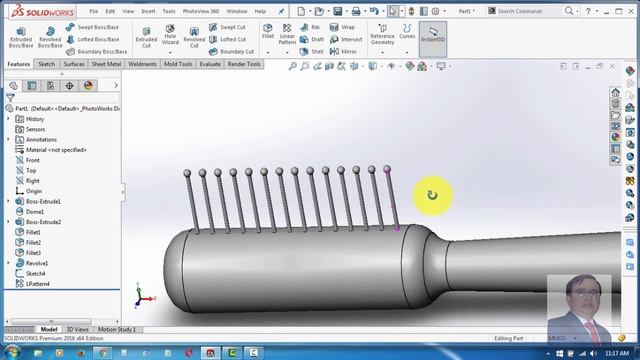Open the Motion Study 1 tab
The width and height of the screenshot is (640, 360).
click(x=117, y=329)
